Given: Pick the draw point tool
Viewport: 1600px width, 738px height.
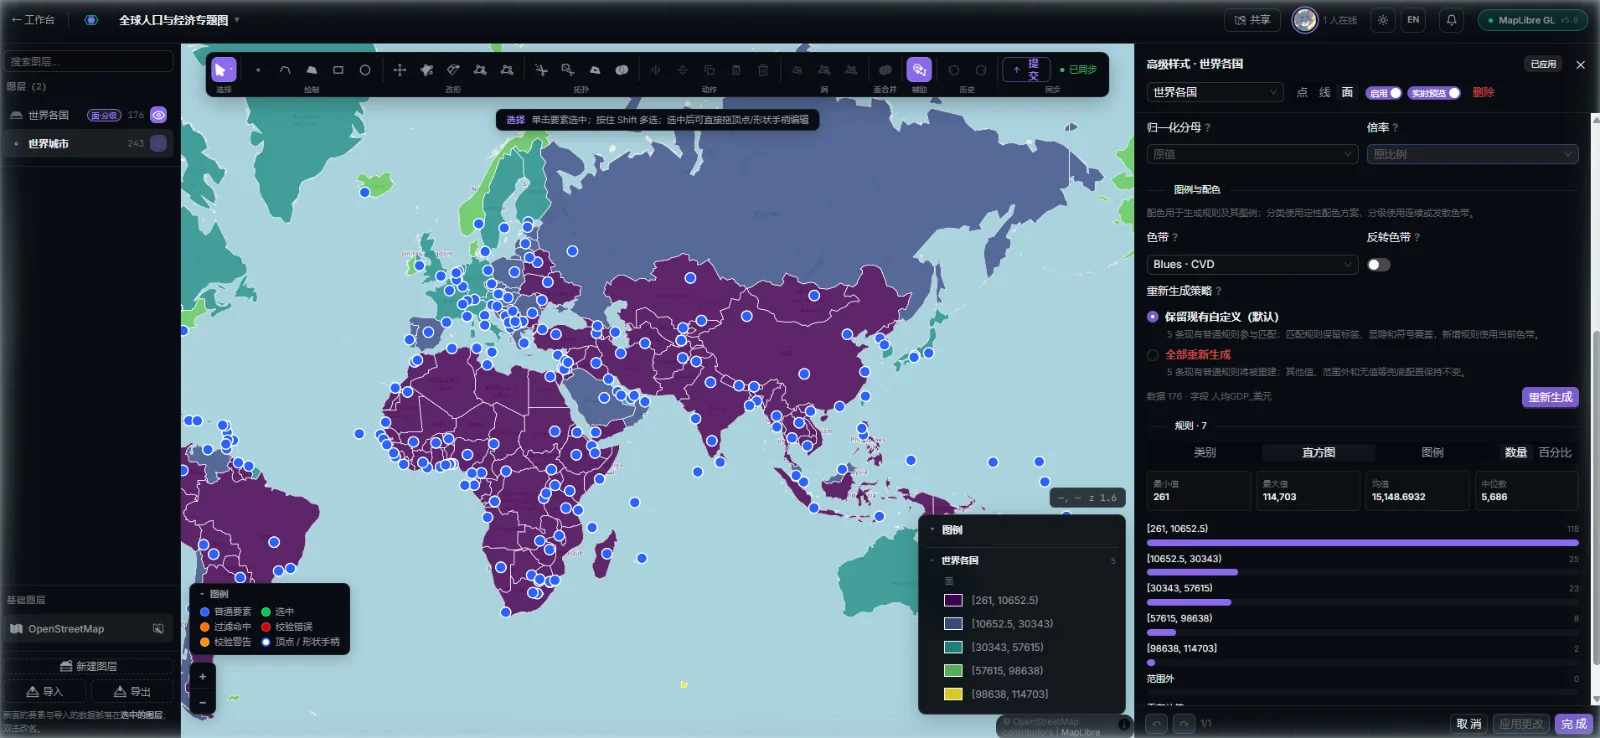Looking at the screenshot, I should coord(258,70).
